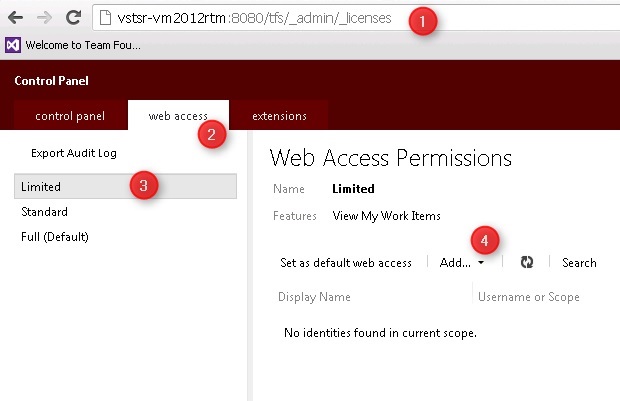Reload the page with the refresh icon
Screen dimensions: 620x401
(x=73, y=18)
